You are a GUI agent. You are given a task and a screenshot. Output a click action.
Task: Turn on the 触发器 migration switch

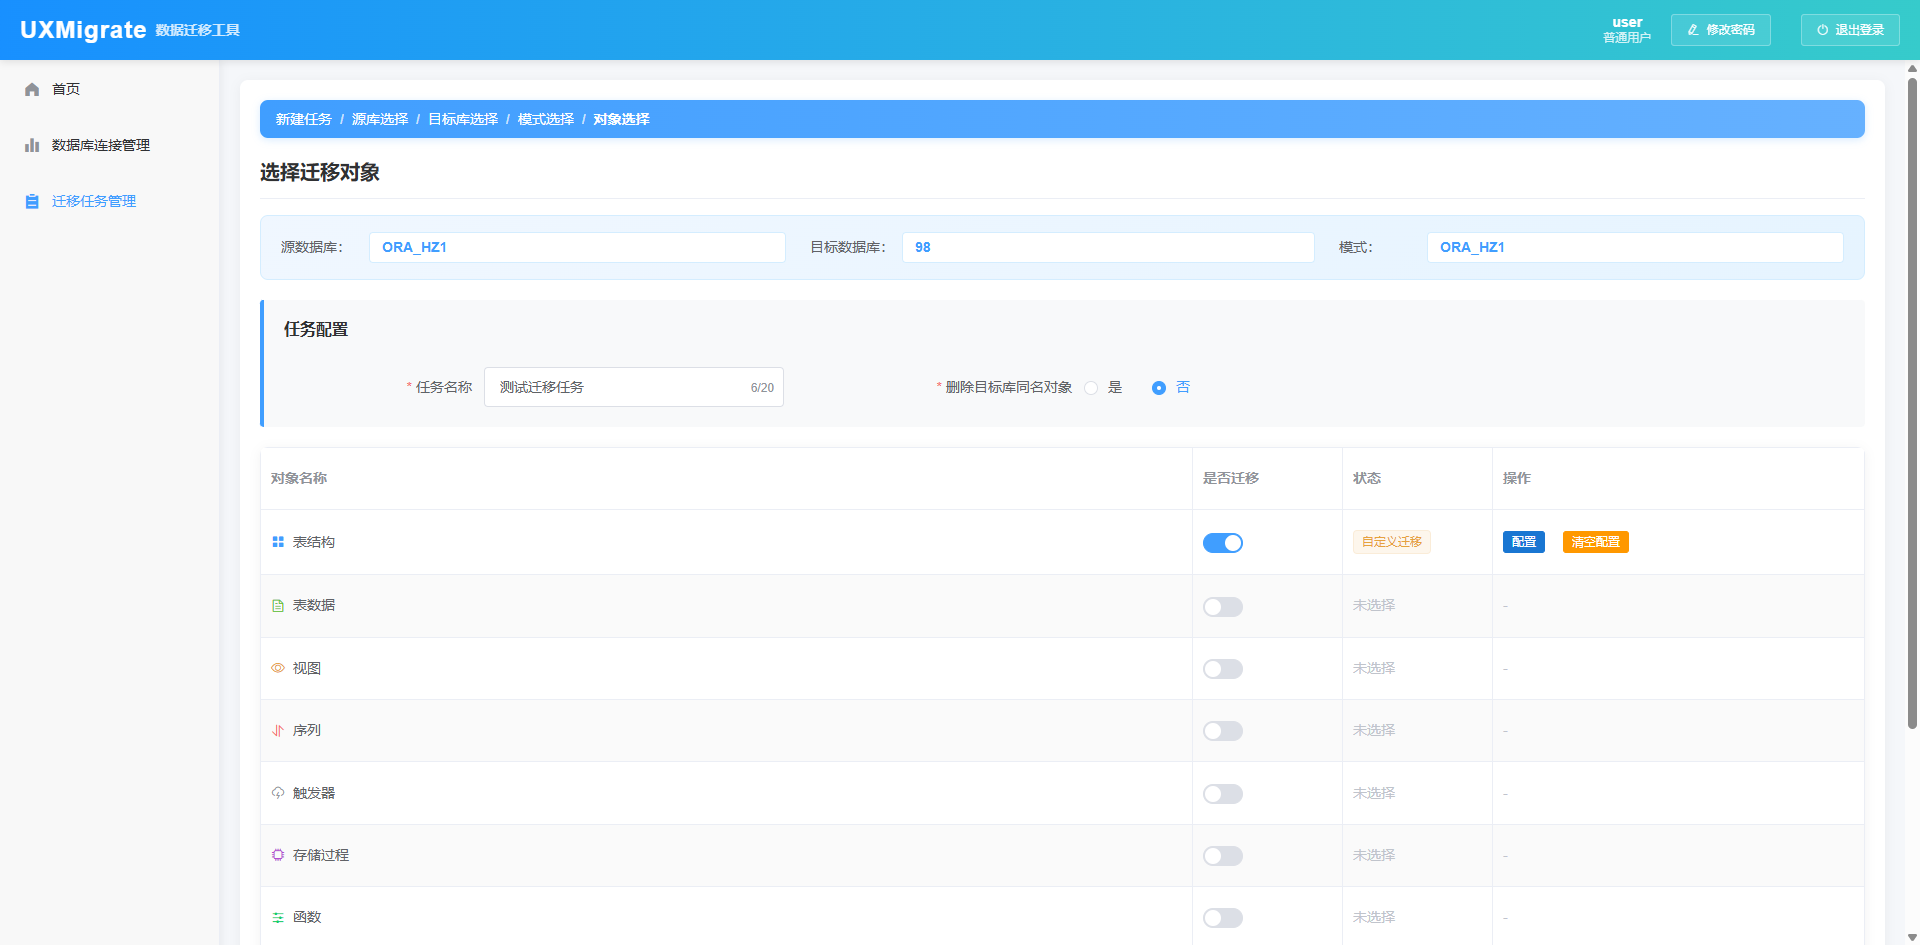pos(1222,794)
